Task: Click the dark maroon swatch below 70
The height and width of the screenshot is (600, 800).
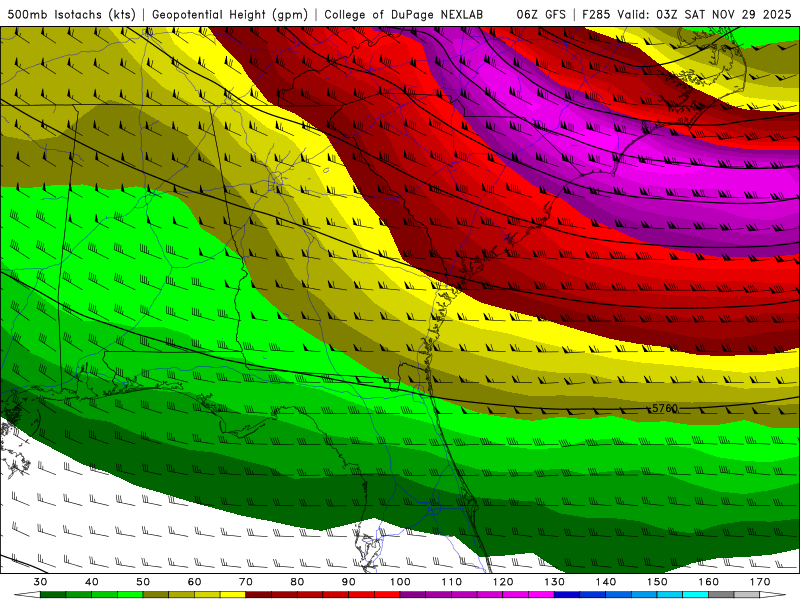Action: coord(259,594)
